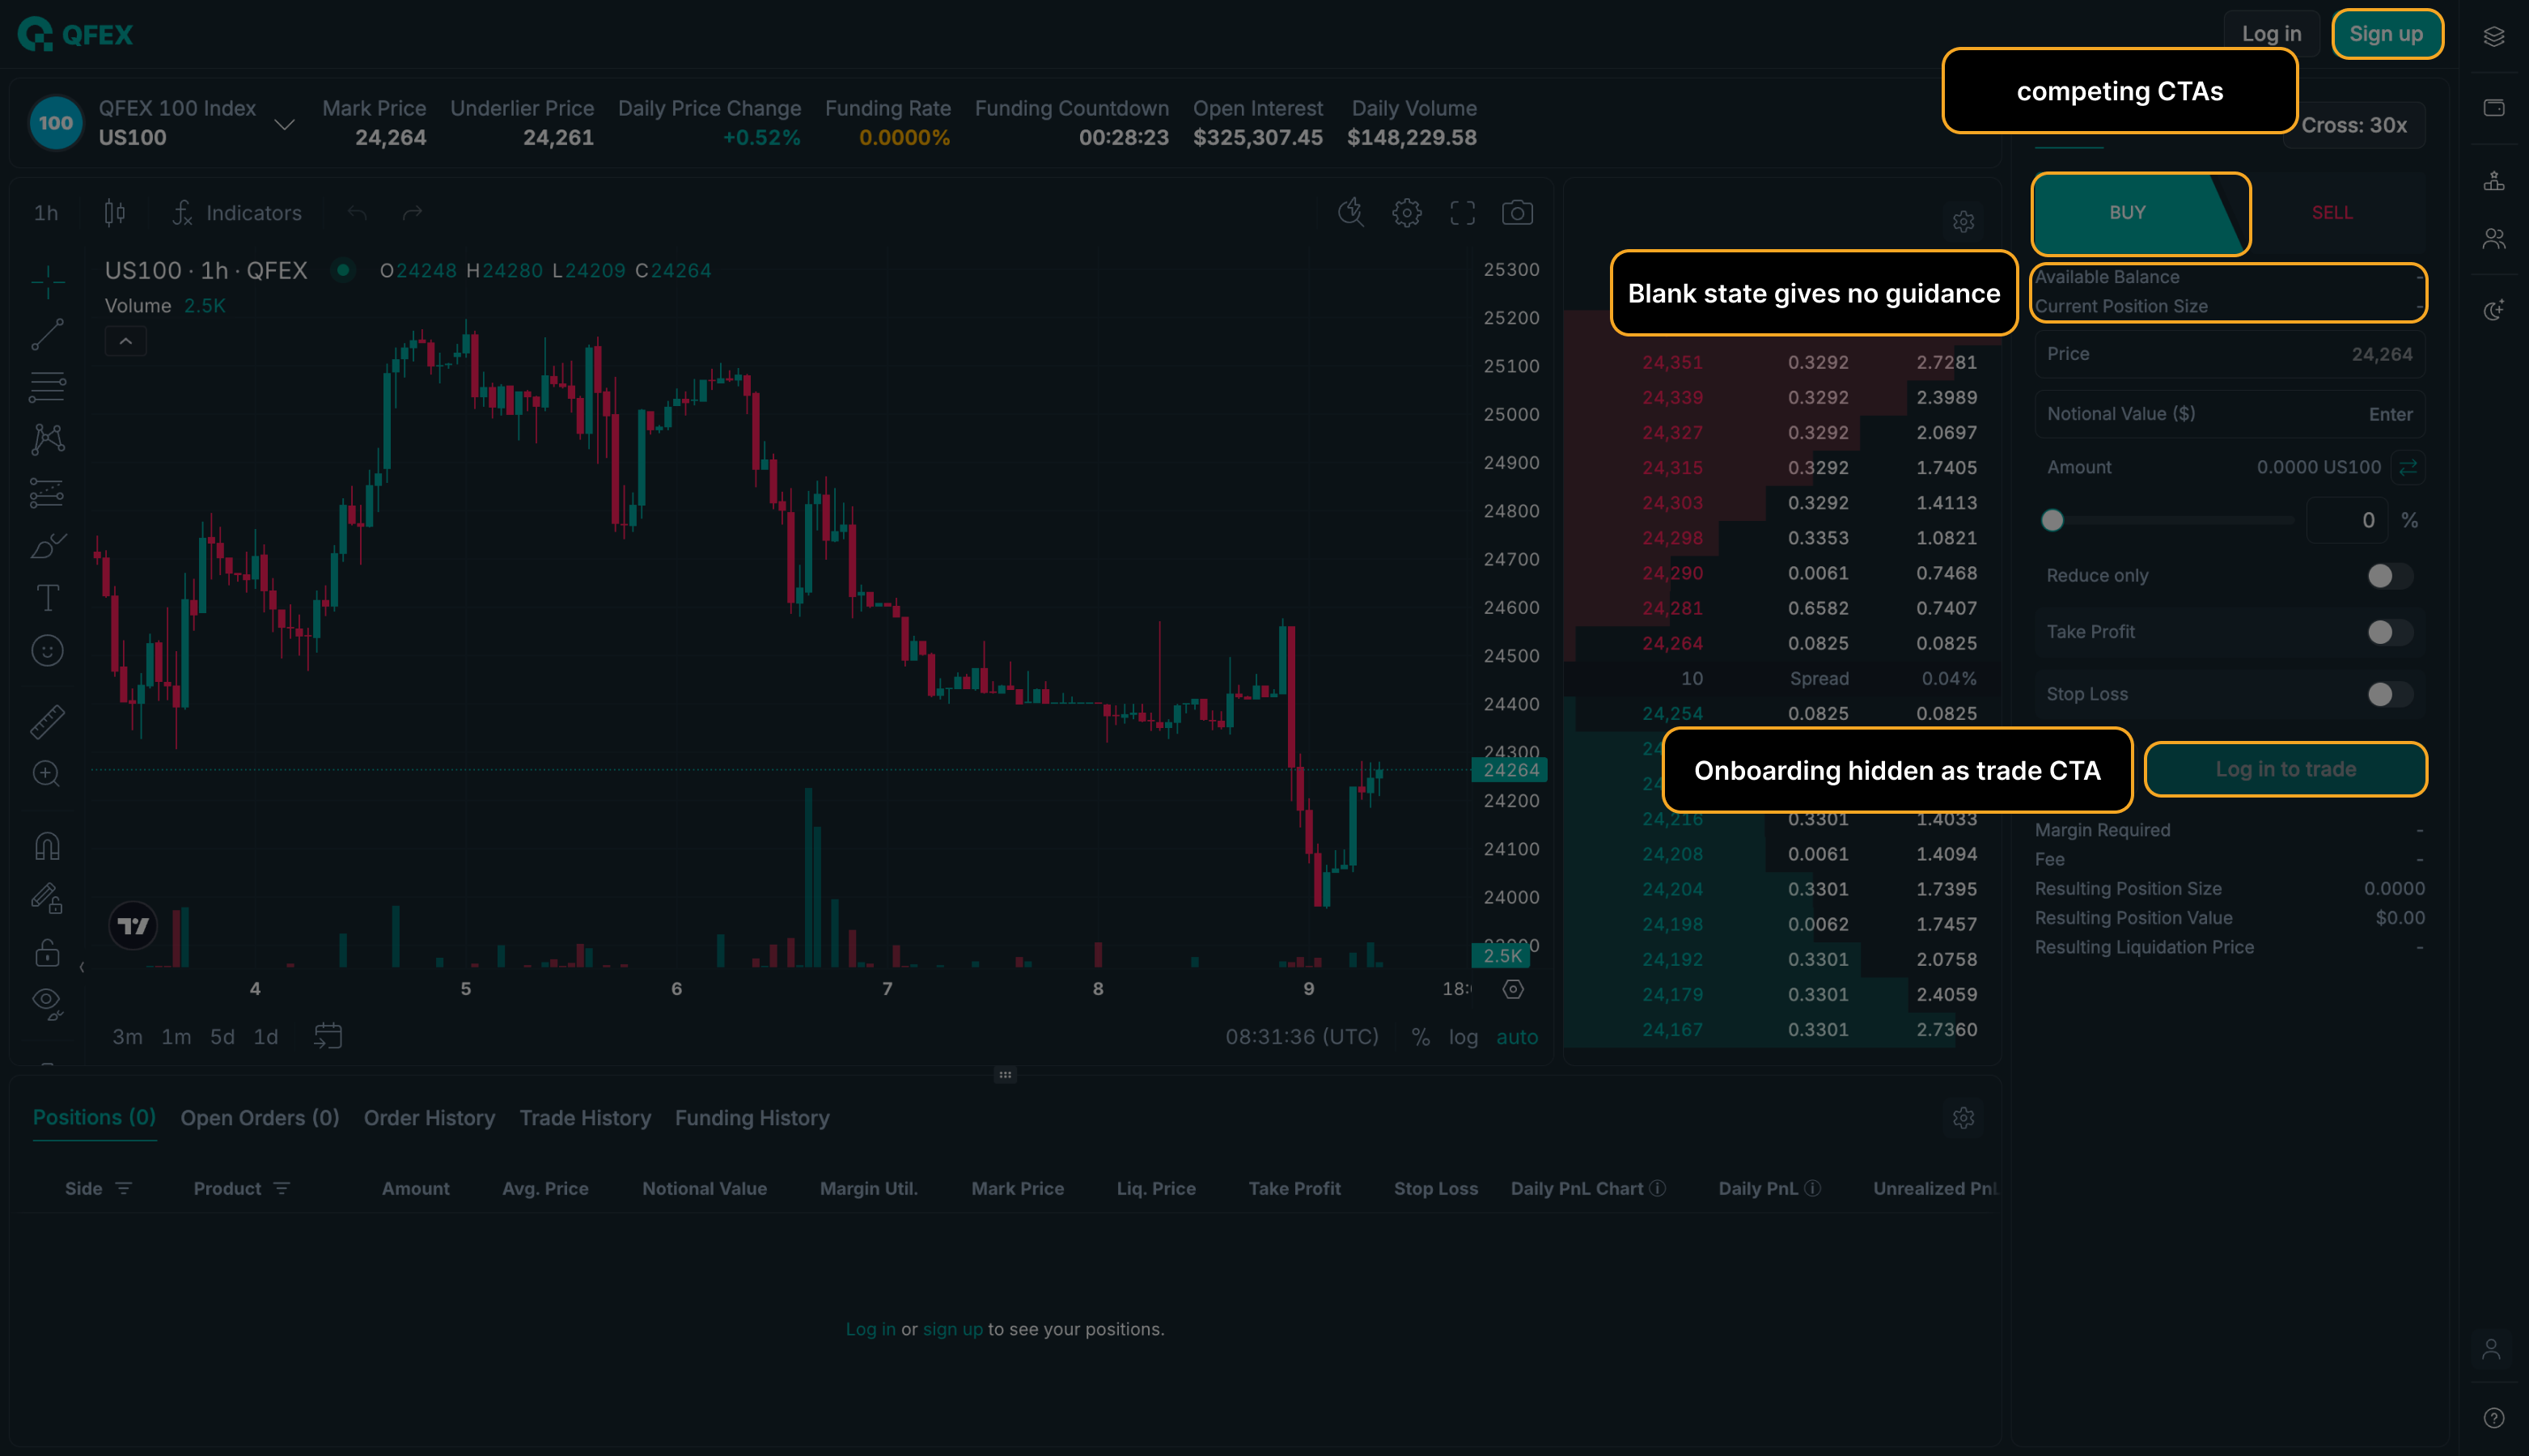2529x1456 pixels.
Task: Click the amount percentage slider handle
Action: 2052,520
